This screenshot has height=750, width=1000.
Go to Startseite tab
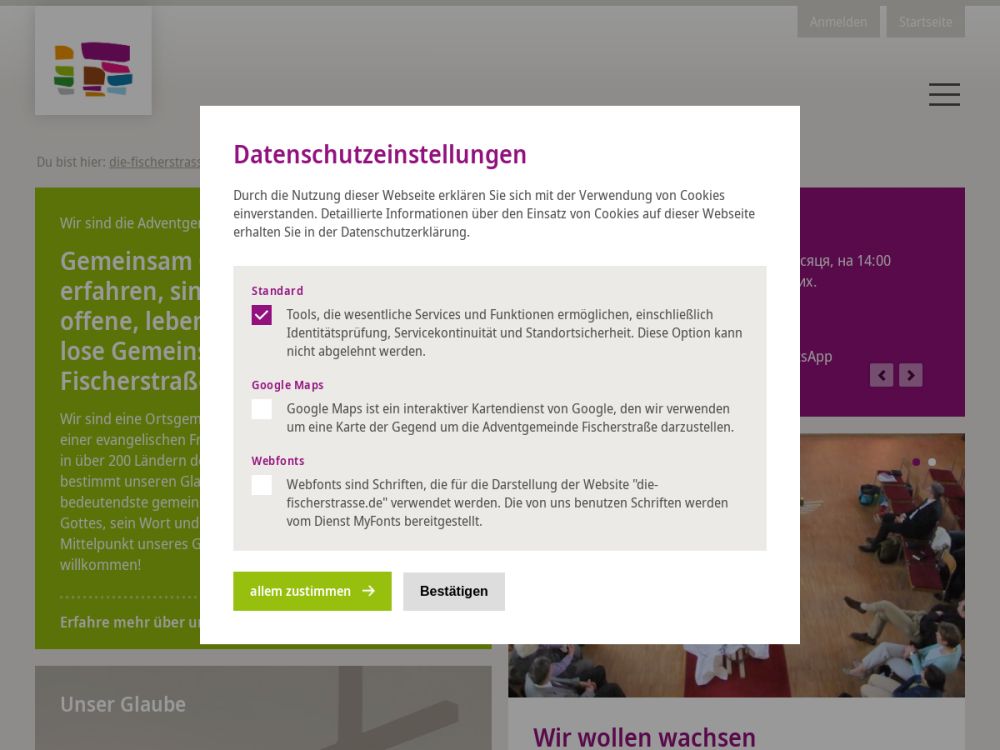(925, 22)
